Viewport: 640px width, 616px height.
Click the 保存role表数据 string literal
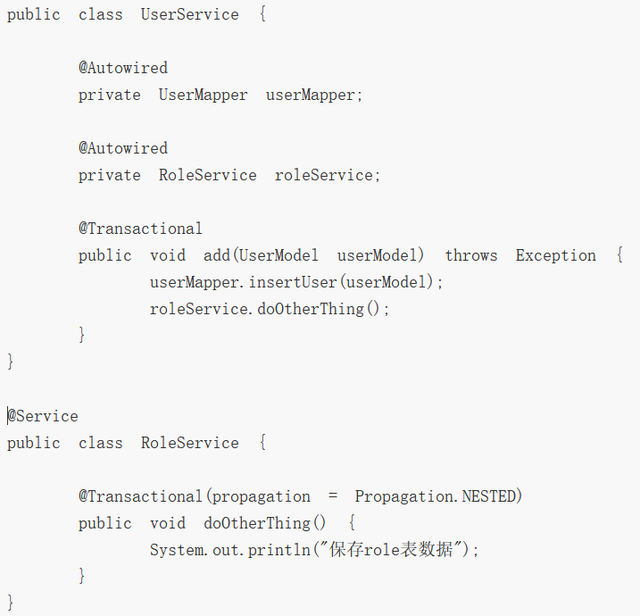click(x=391, y=550)
